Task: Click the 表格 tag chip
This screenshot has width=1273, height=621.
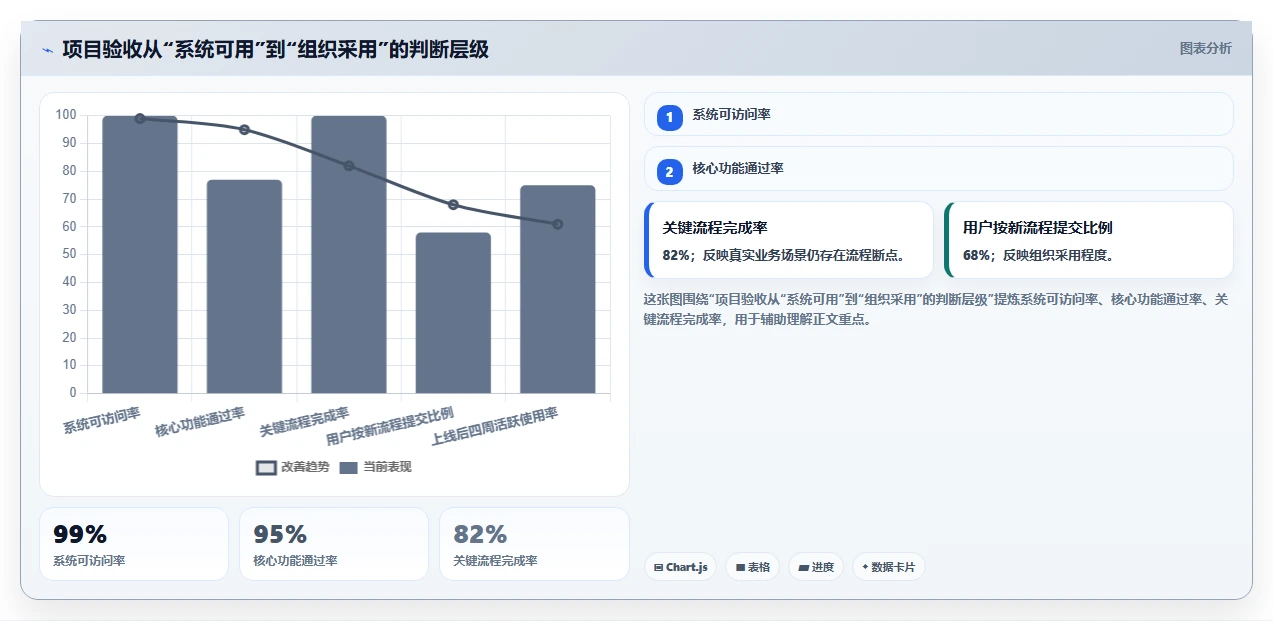Action: coord(752,567)
